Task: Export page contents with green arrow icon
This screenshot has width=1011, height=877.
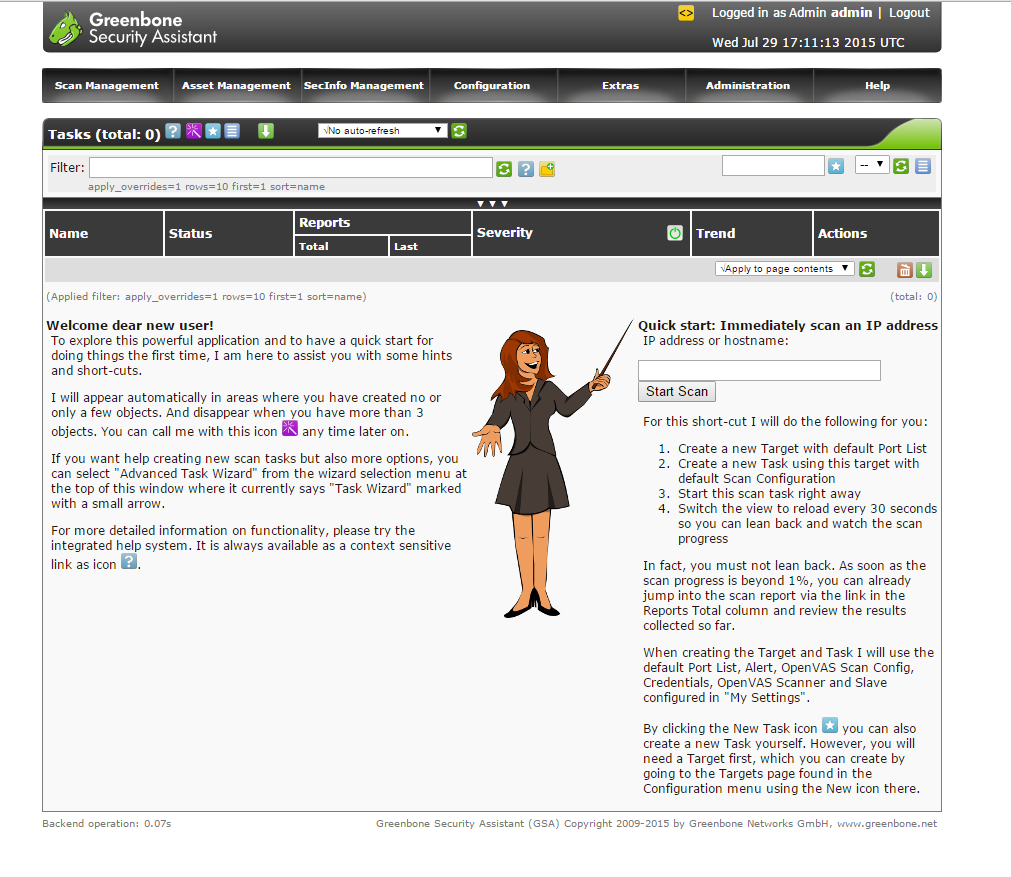Action: tap(924, 270)
